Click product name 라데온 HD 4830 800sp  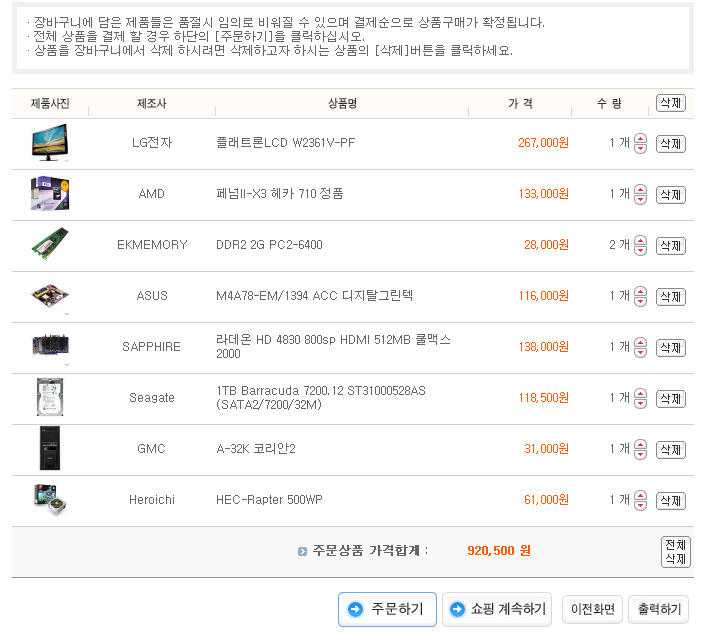[333, 347]
